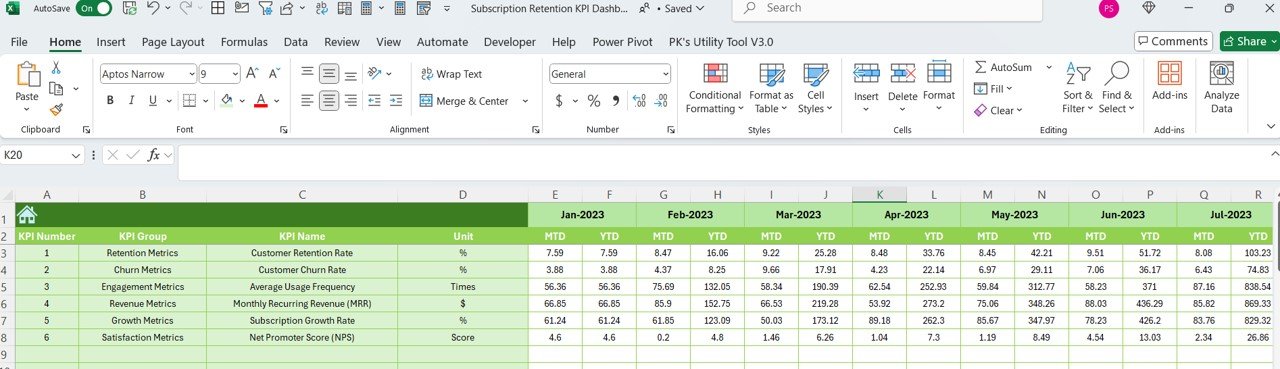Image resolution: width=1280 pixels, height=369 pixels.
Task: Open the General number format dropdown
Action: pos(666,74)
